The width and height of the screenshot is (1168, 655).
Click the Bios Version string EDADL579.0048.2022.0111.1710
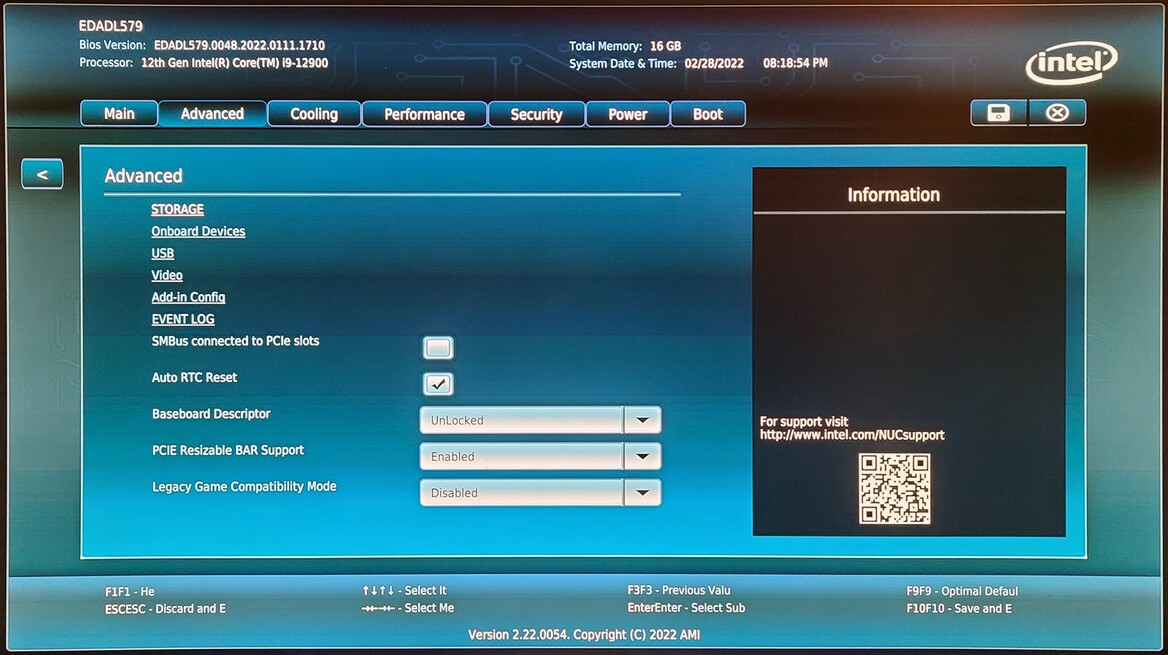[239, 45]
